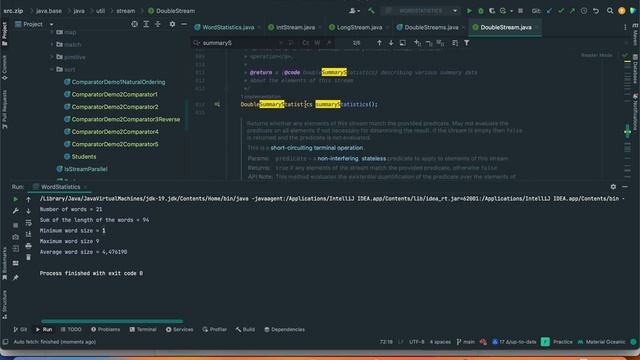
Task: Follow the short-circuiting terminal operation link
Action: click(317, 148)
